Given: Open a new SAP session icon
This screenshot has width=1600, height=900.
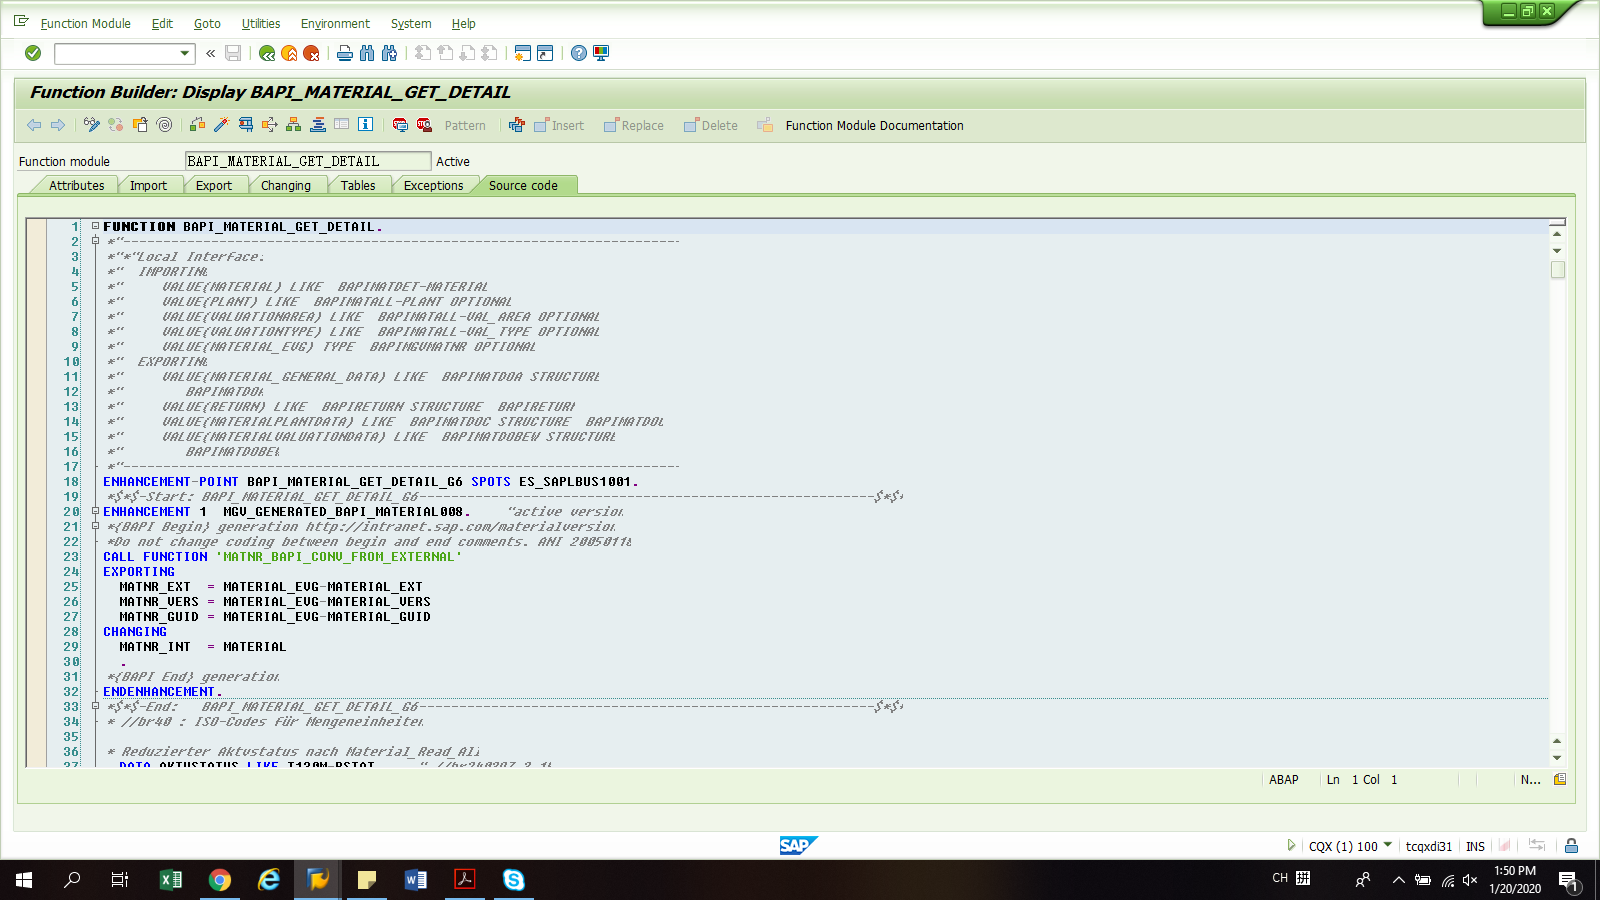Looking at the screenshot, I should coord(521,54).
